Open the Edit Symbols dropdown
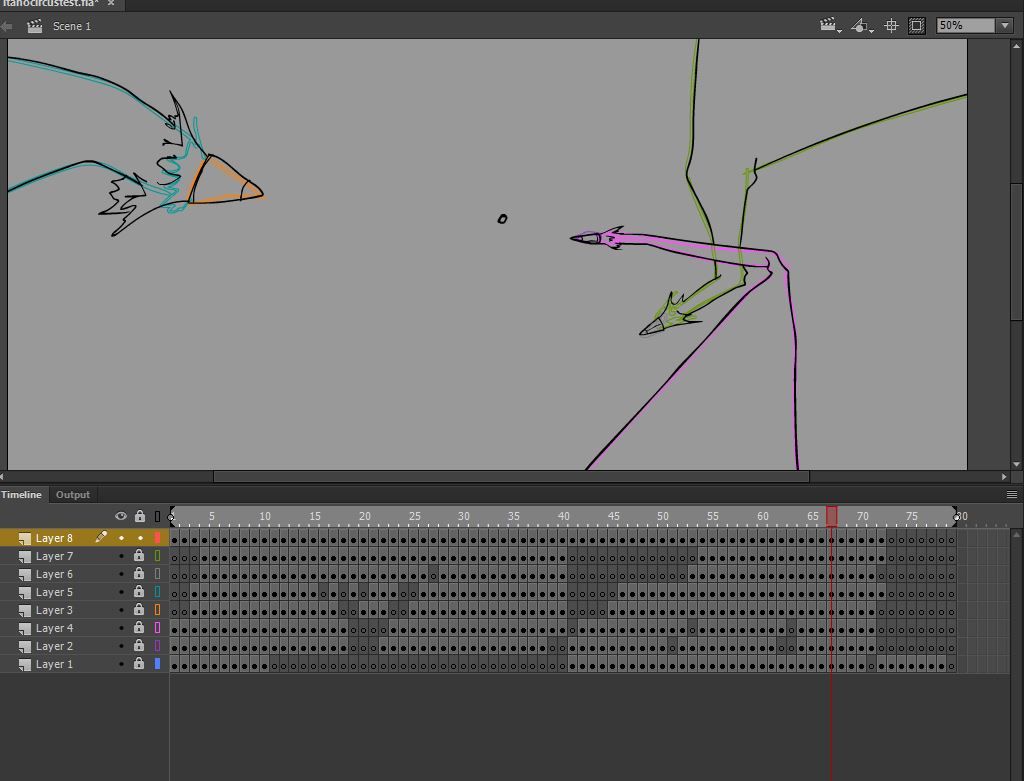The image size is (1024, 781). click(x=862, y=25)
